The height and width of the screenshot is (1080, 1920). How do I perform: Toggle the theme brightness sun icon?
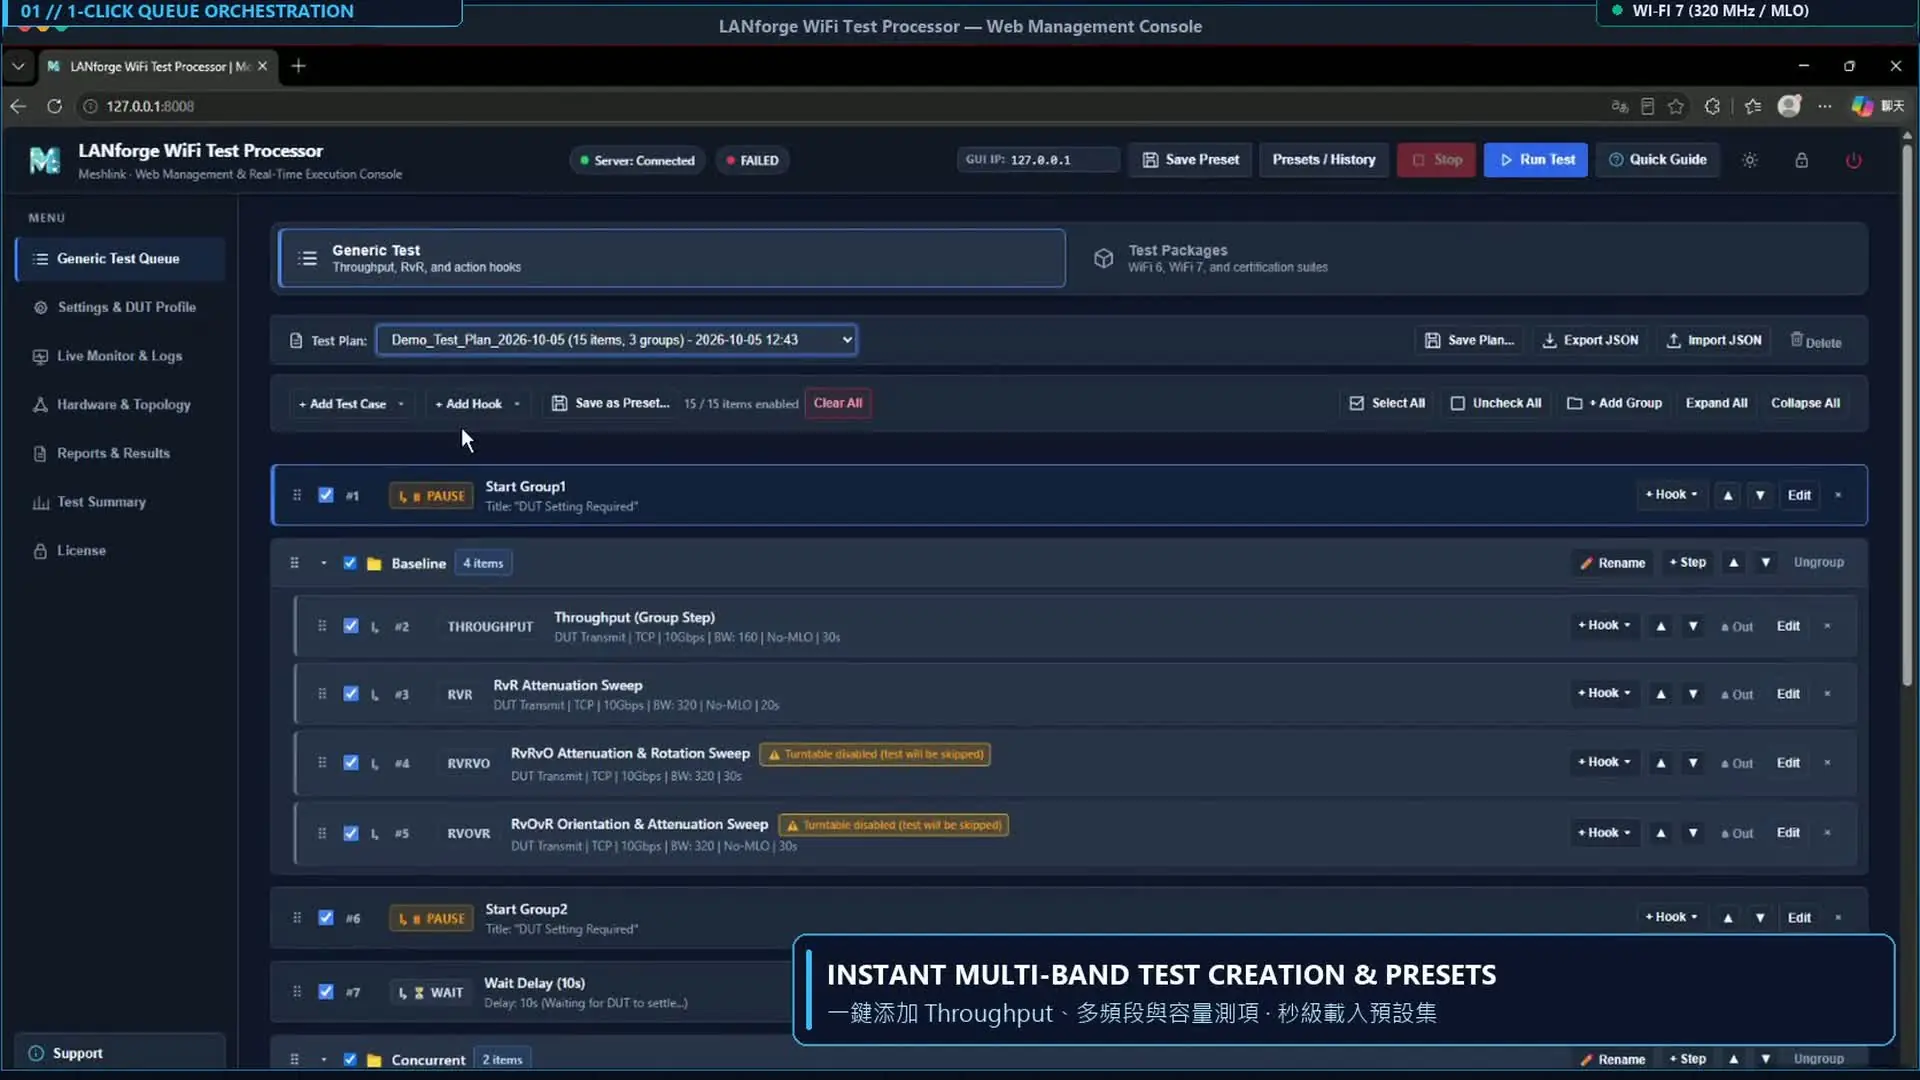1749,160
